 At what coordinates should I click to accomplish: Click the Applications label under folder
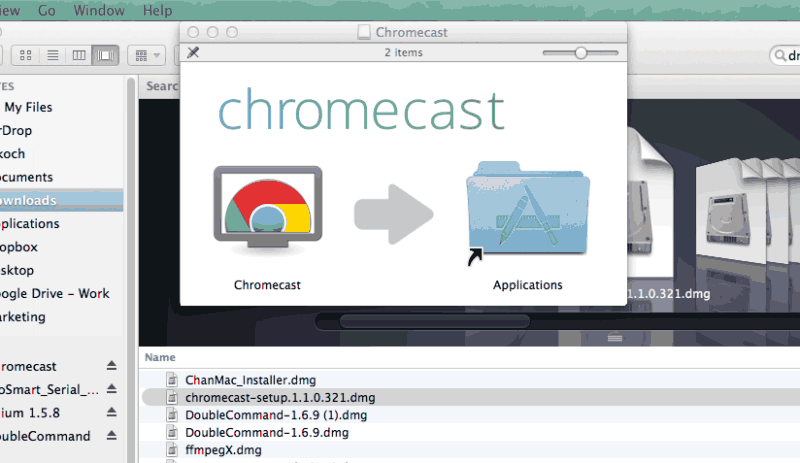click(528, 285)
